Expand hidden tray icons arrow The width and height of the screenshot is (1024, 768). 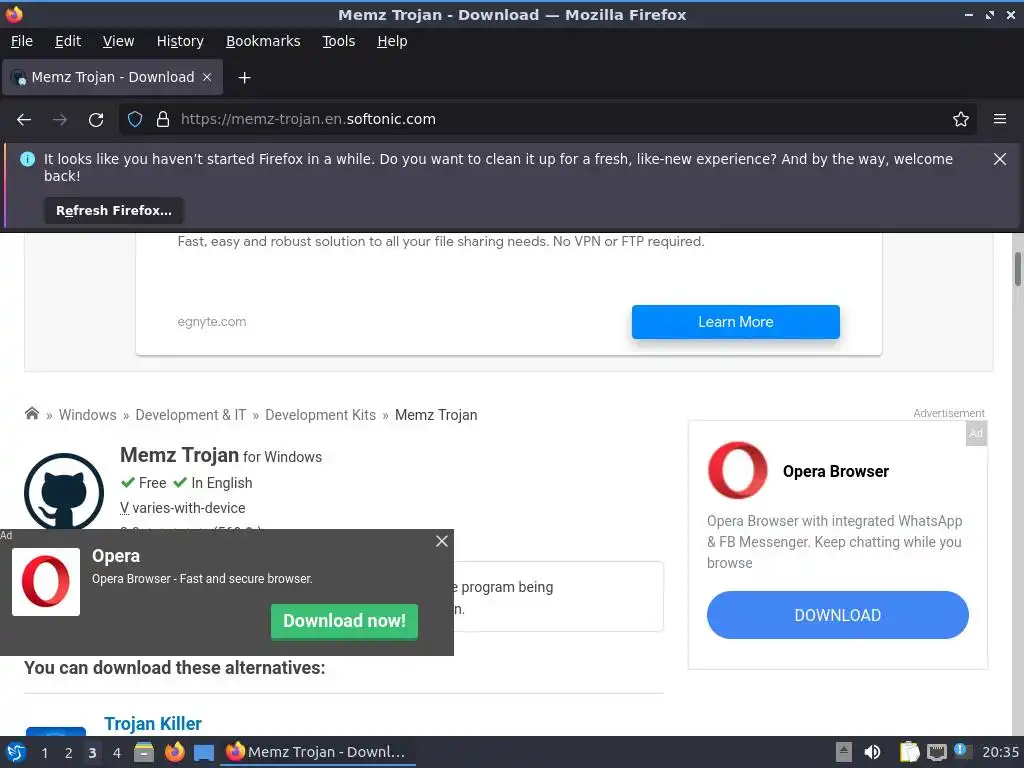point(844,752)
